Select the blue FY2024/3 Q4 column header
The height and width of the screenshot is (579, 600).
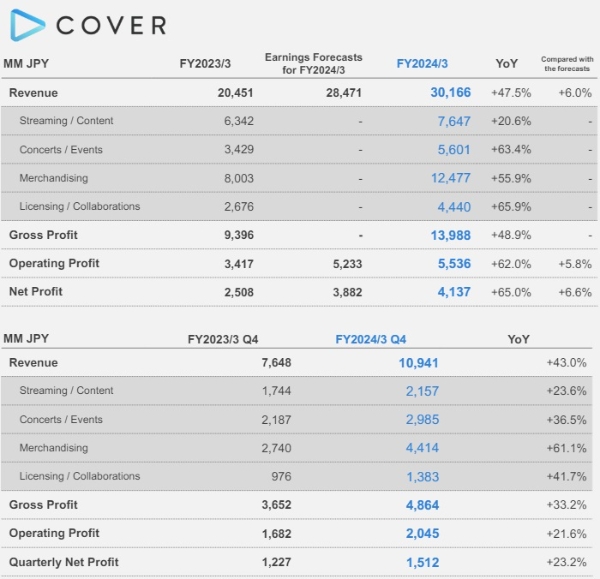pos(370,339)
